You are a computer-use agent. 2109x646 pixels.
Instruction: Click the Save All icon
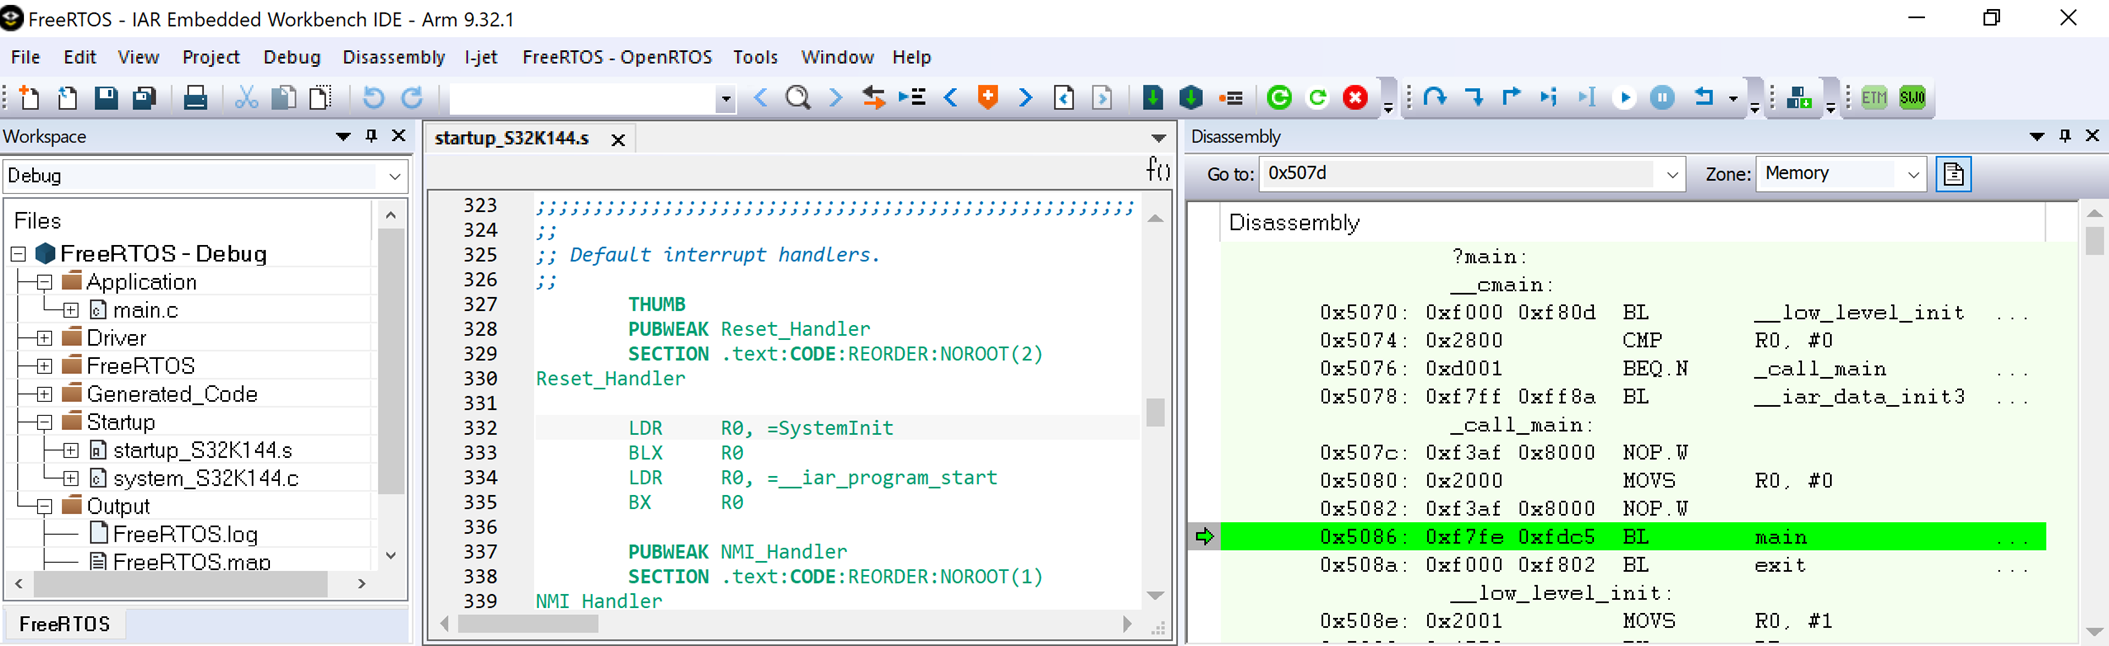tap(145, 97)
